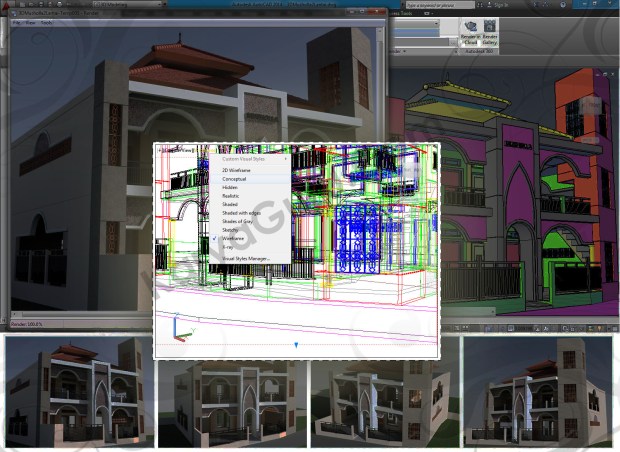
Task: Click the ViewCube in colored conceptual viewport
Action: [590, 105]
